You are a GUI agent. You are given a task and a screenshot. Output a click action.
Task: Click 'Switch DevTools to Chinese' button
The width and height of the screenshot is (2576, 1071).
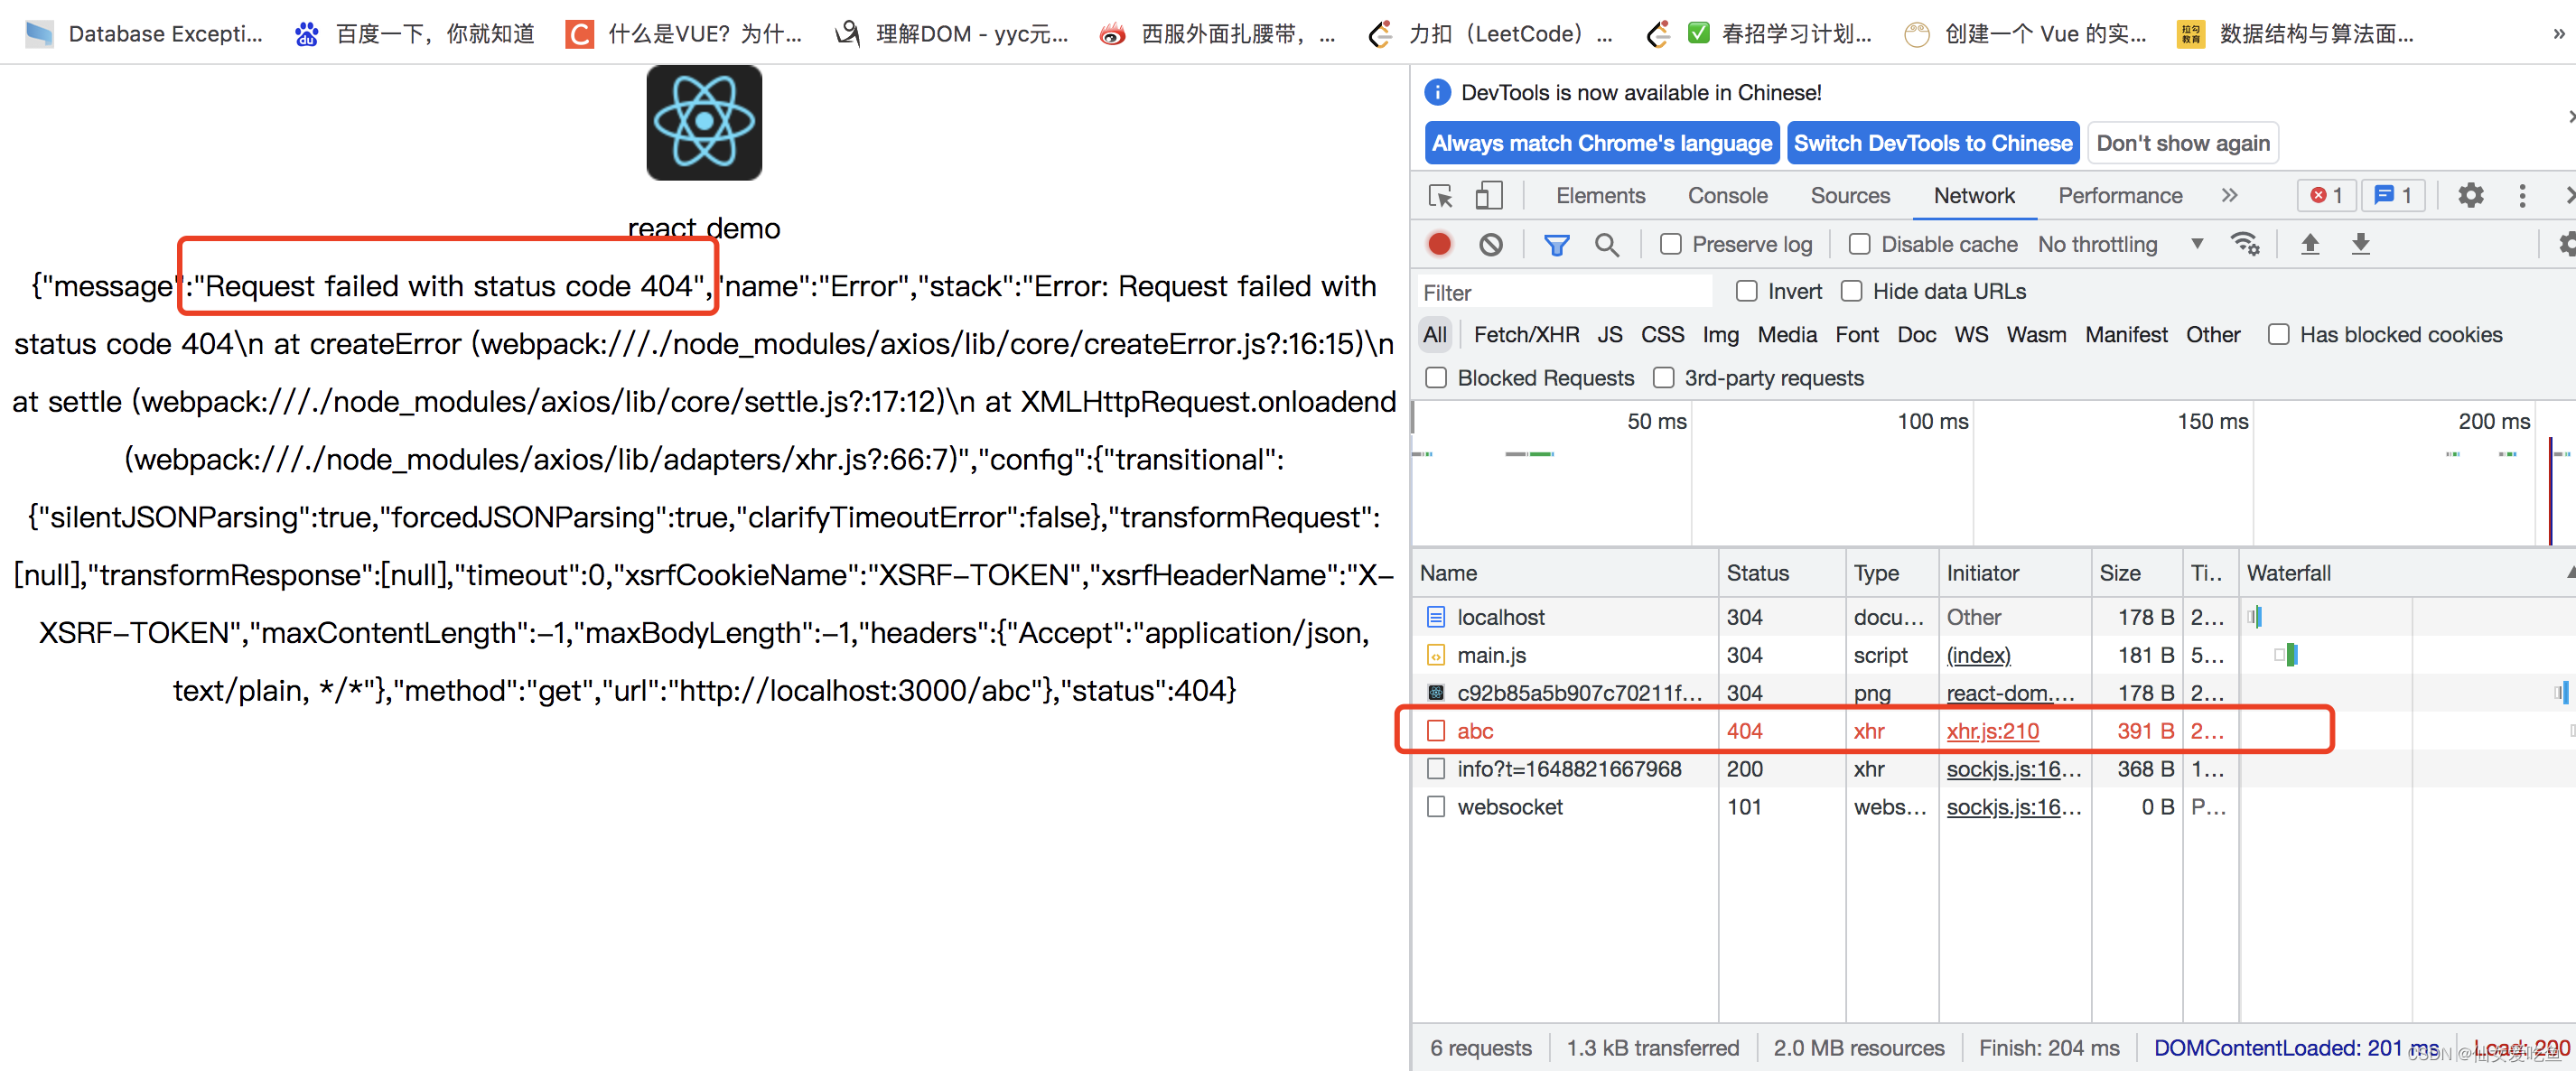click(1932, 143)
